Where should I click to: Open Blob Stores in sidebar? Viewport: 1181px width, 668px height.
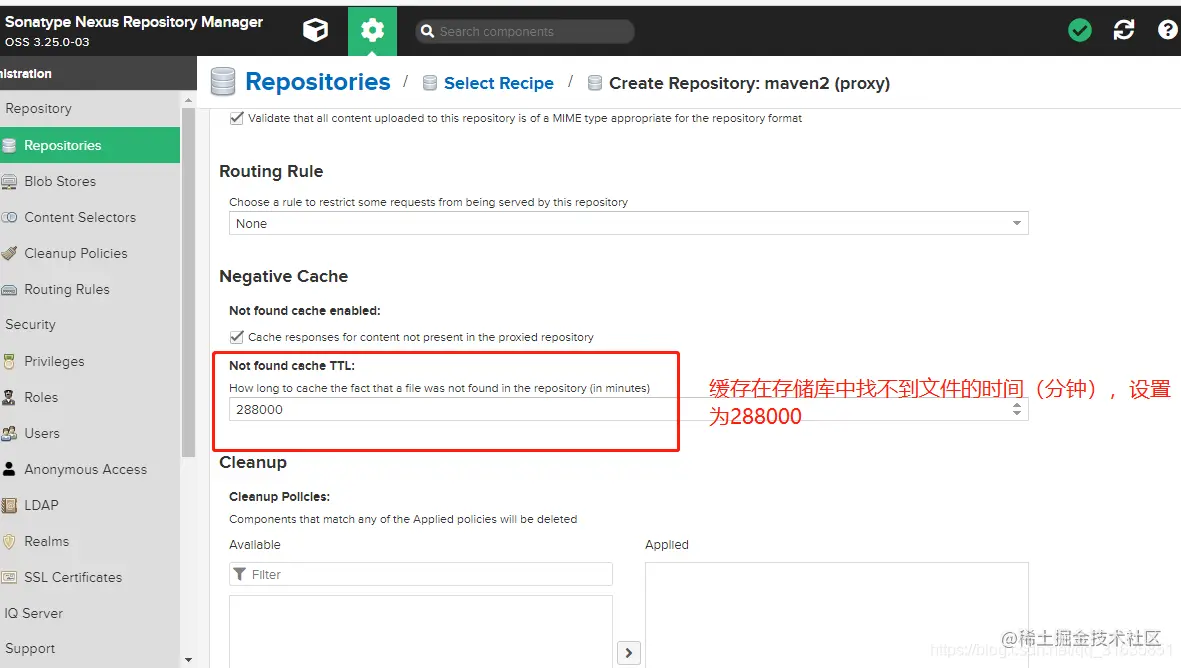click(60, 181)
